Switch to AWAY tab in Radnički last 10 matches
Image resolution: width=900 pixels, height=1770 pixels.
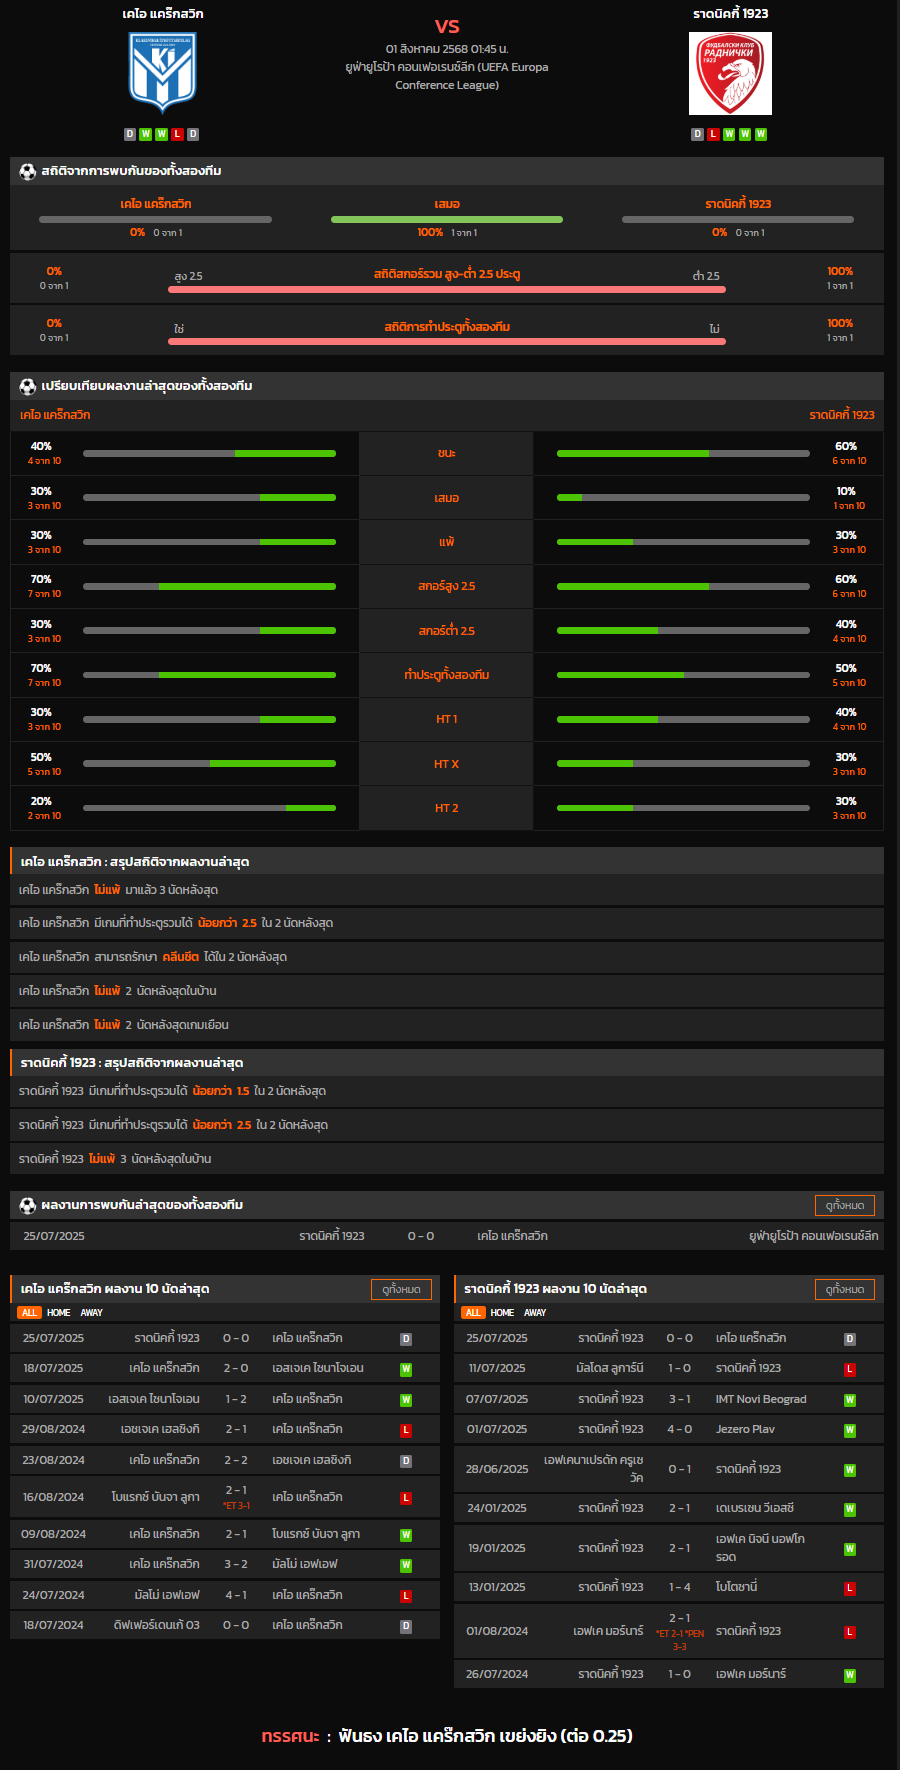tap(535, 1313)
